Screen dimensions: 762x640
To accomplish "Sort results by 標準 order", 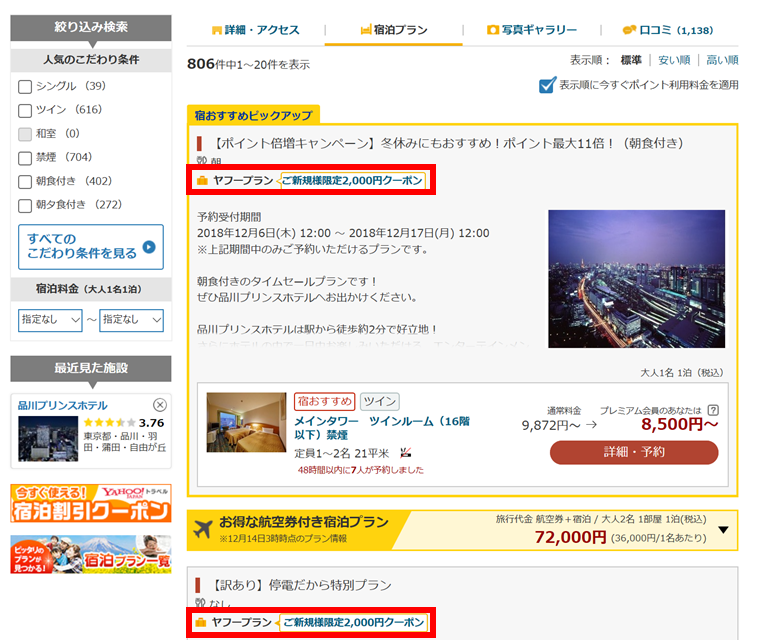I will pyautogui.click(x=631, y=60).
